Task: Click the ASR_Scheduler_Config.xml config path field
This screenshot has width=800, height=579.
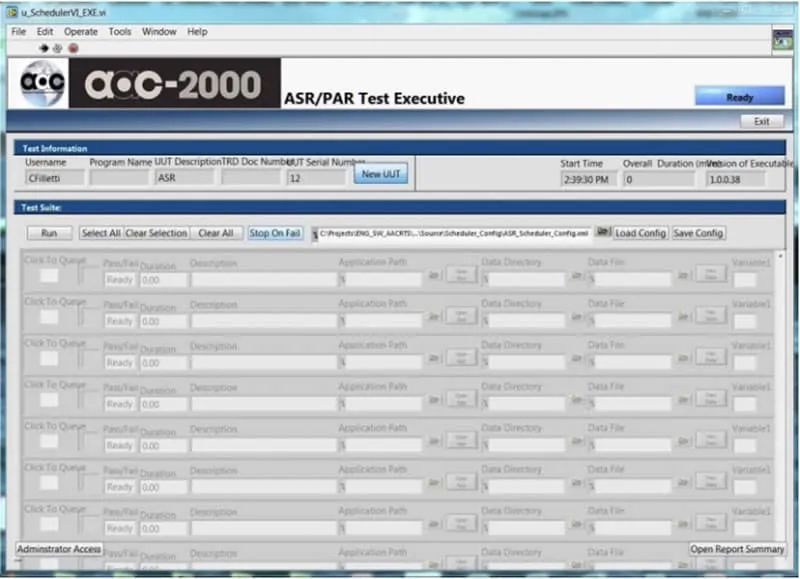Action: click(452, 233)
